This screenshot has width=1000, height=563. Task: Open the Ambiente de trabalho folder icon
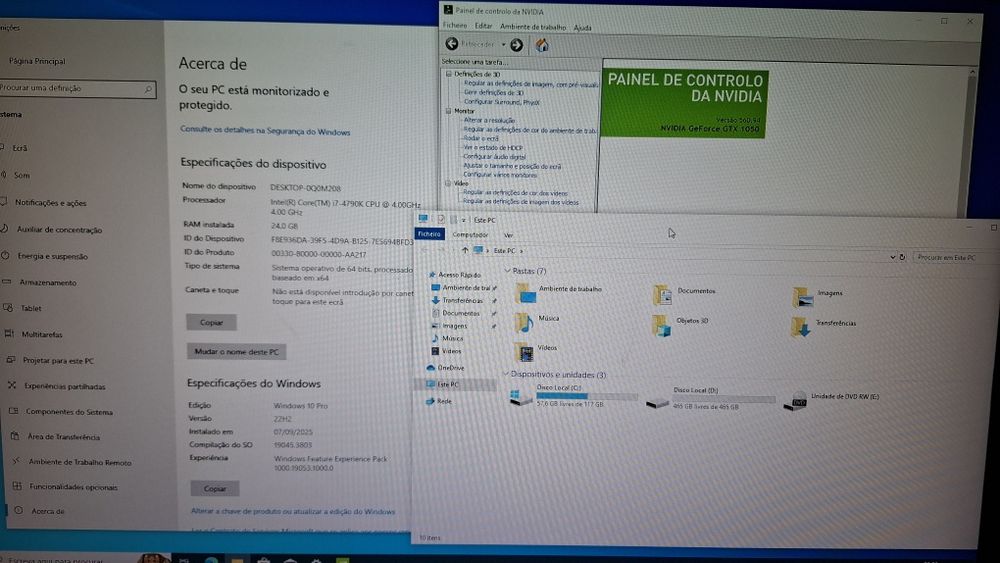coord(526,293)
